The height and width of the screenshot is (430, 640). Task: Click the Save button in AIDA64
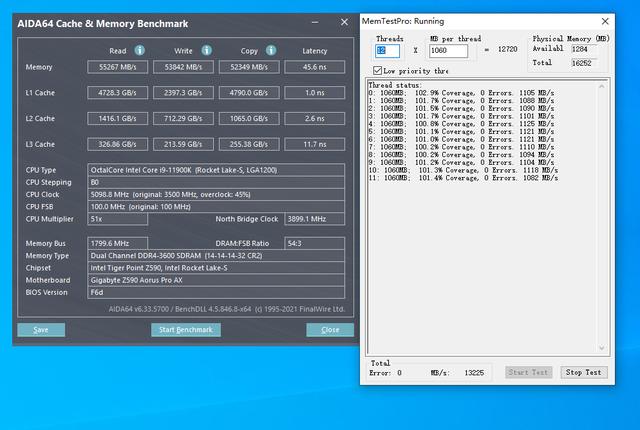pos(41,330)
